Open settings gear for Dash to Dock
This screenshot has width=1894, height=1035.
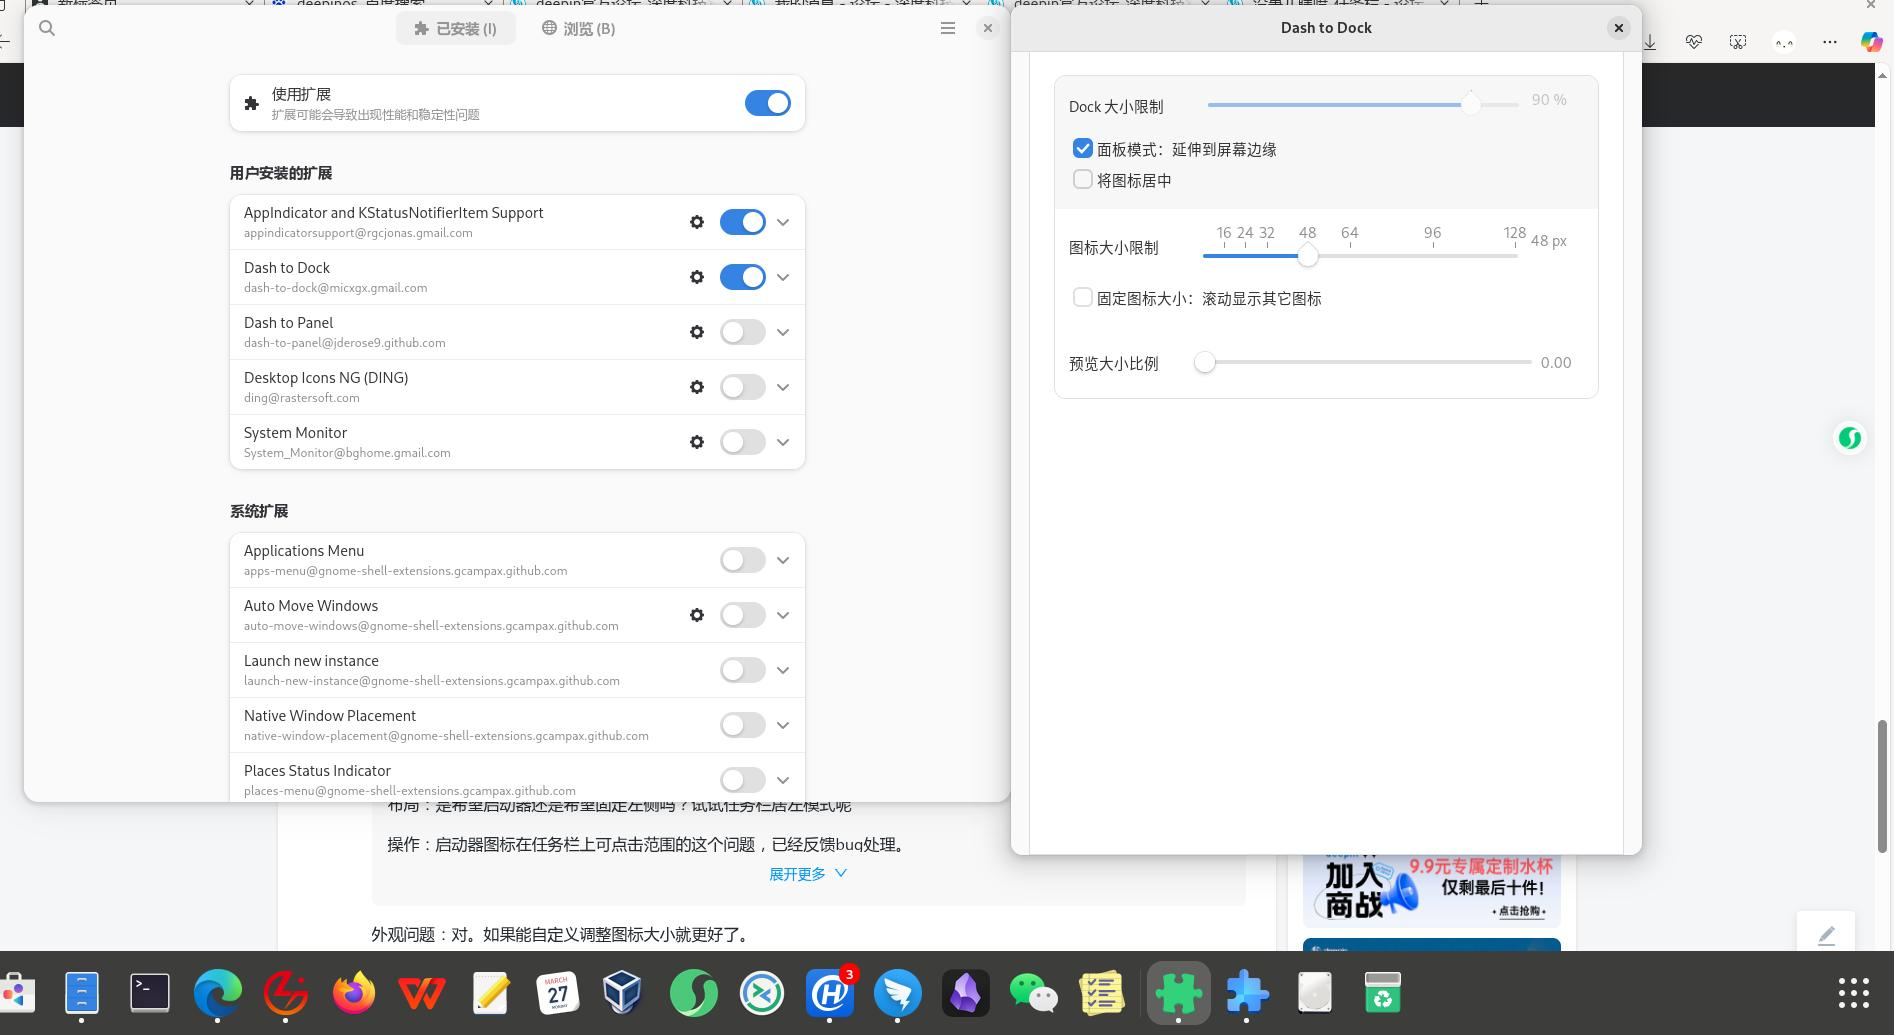click(x=697, y=277)
